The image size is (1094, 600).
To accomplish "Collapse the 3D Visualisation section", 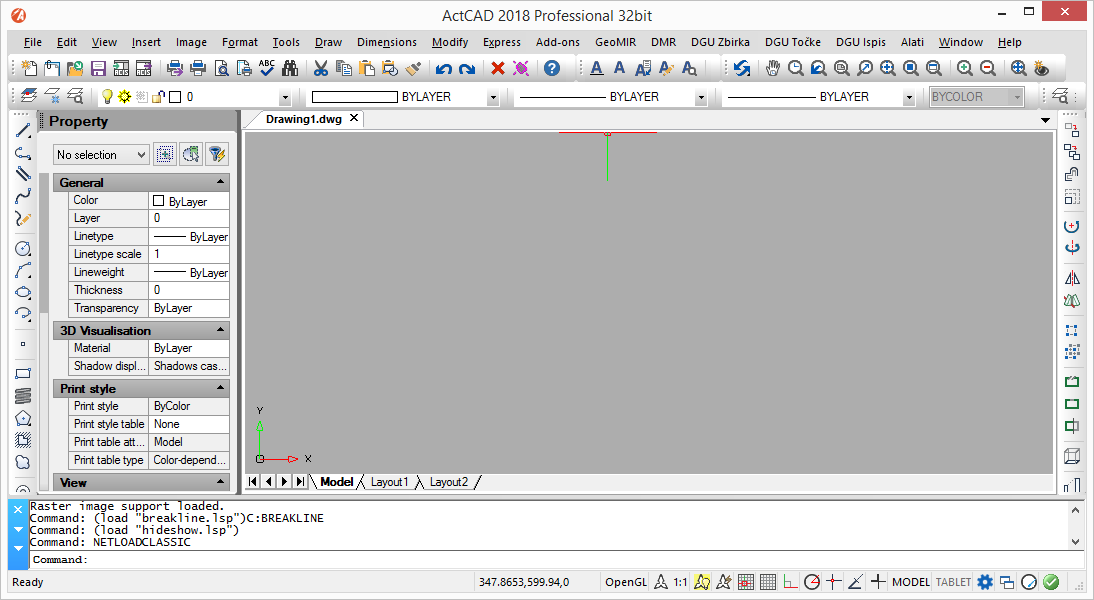I will [x=220, y=329].
